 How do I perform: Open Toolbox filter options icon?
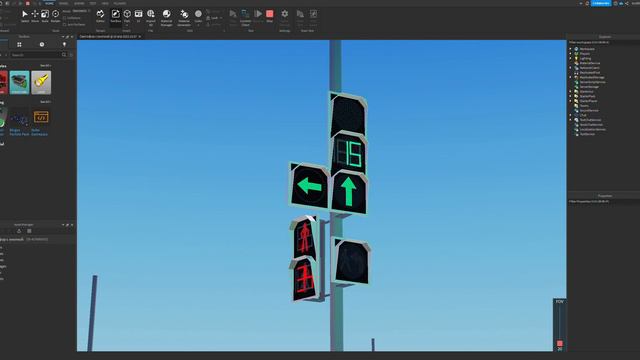click(71, 55)
